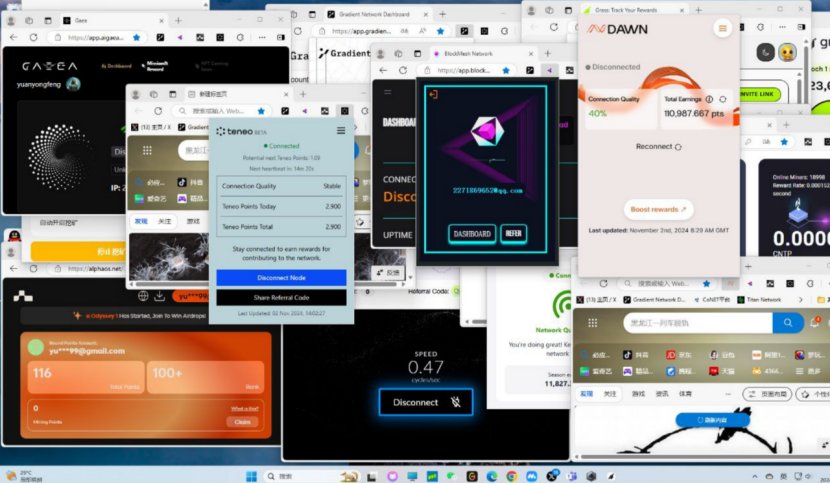Open the AI Dashboard link on the Gaea page
The width and height of the screenshot is (830, 484).
tap(116, 66)
